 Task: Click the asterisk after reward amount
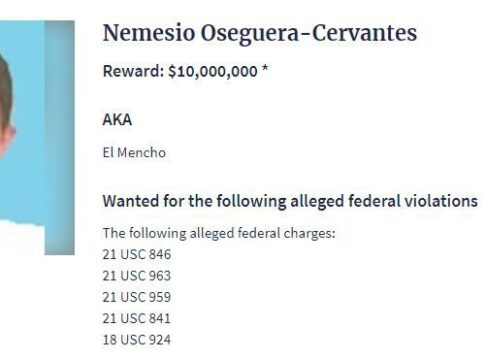pyautogui.click(x=265, y=69)
